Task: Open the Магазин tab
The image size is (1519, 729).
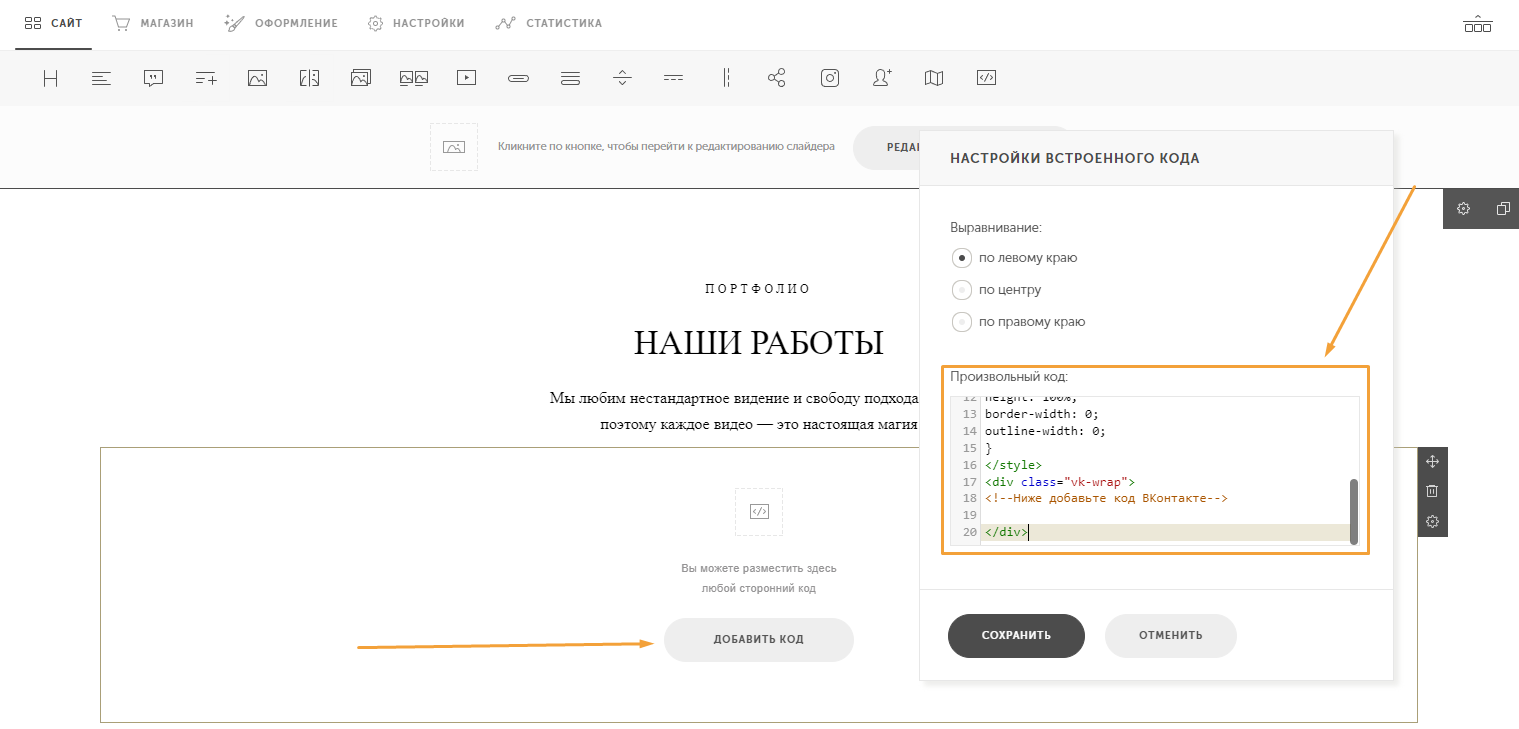Action: 153,23
